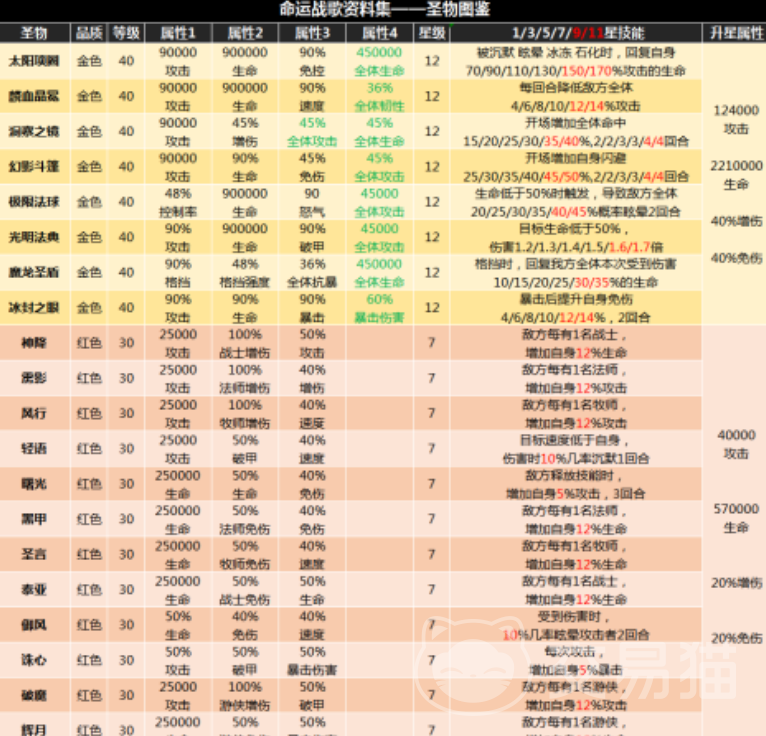Click the 属性3 column header
766x736 pixels.
click(x=312, y=32)
